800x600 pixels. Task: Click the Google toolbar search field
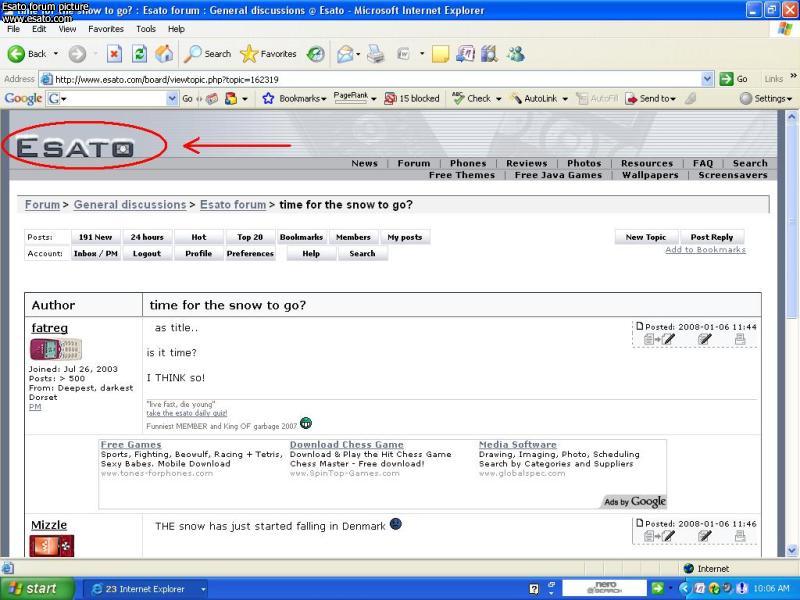(x=111, y=98)
